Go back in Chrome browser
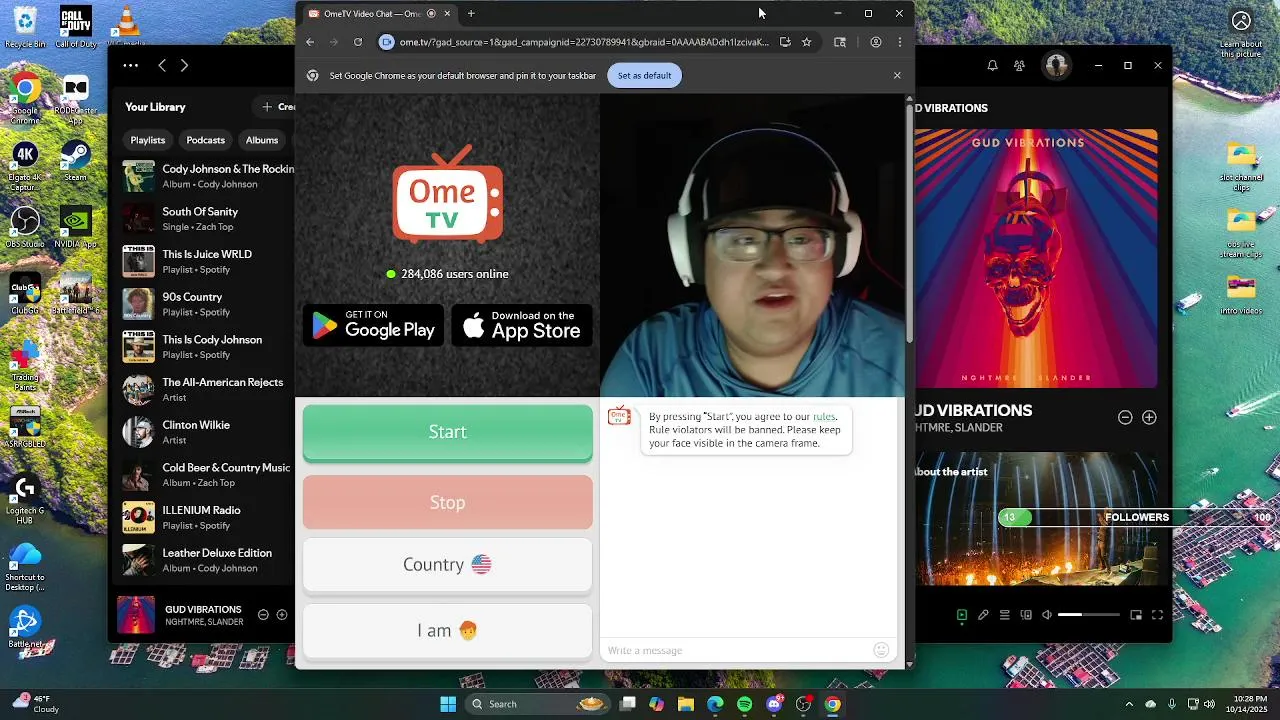Viewport: 1280px width, 720px height. [x=310, y=42]
